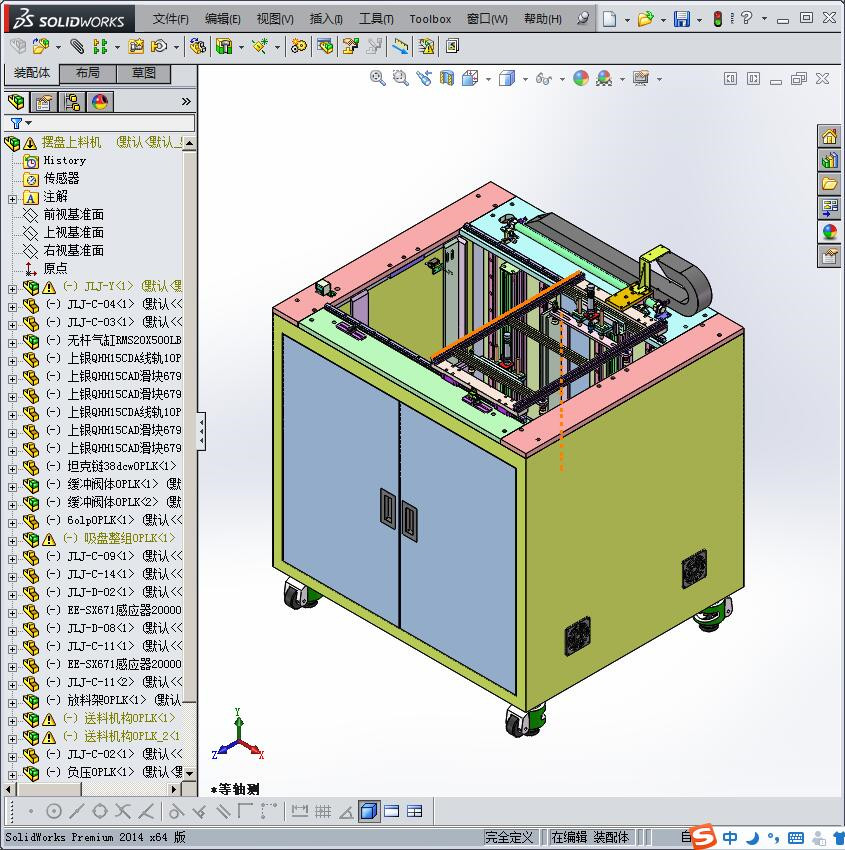Expand the 吸盘整组OPLK<1> tree node
The width and height of the screenshot is (845, 850).
(x=12, y=541)
